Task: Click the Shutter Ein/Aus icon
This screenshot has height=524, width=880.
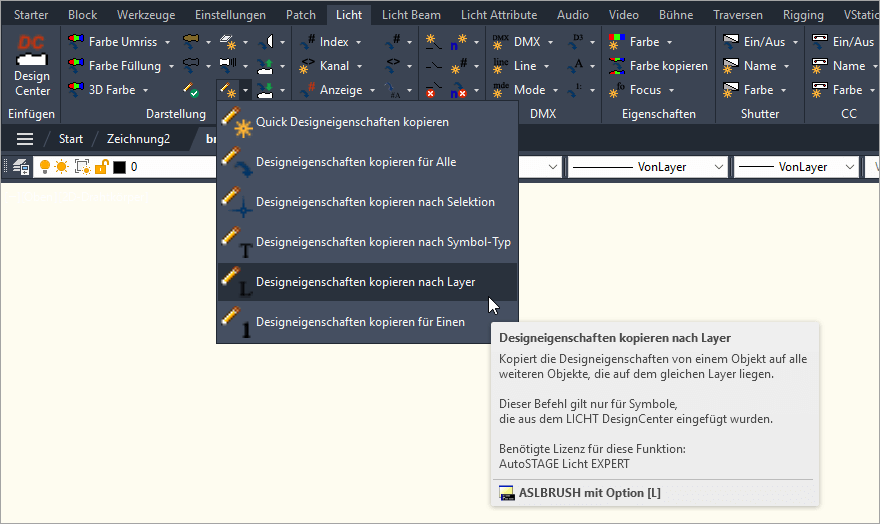Action: click(x=731, y=42)
